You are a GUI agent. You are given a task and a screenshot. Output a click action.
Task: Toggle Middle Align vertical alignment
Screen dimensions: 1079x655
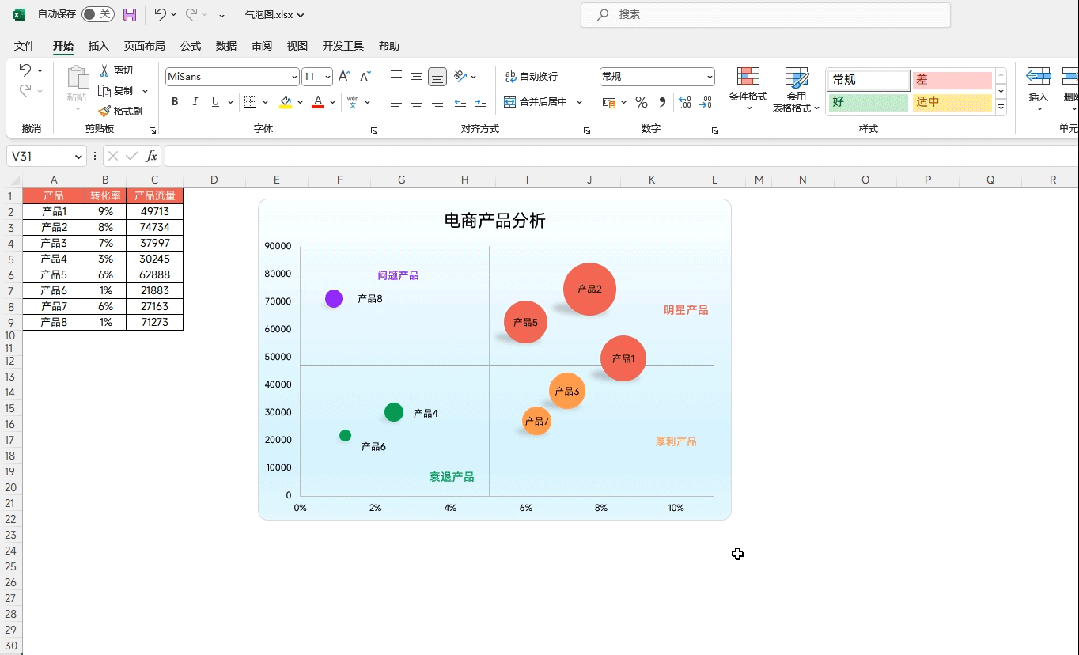pyautogui.click(x=416, y=76)
